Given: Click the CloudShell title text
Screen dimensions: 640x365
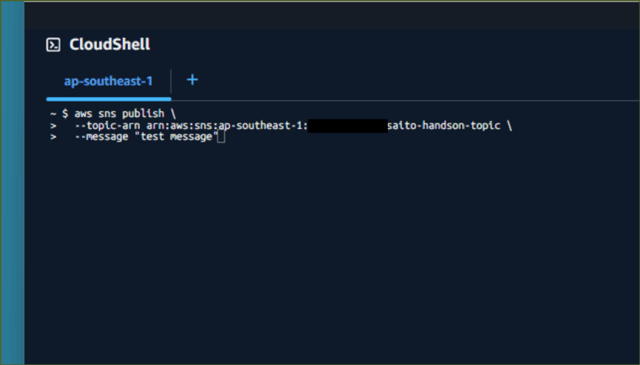Looking at the screenshot, I should 109,44.
